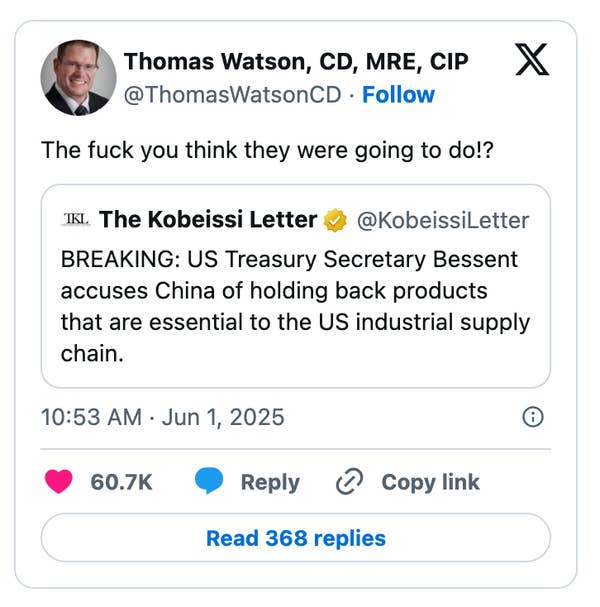Open the 10:53 AM · Jun 1, 2025 timestamp

[163, 417]
